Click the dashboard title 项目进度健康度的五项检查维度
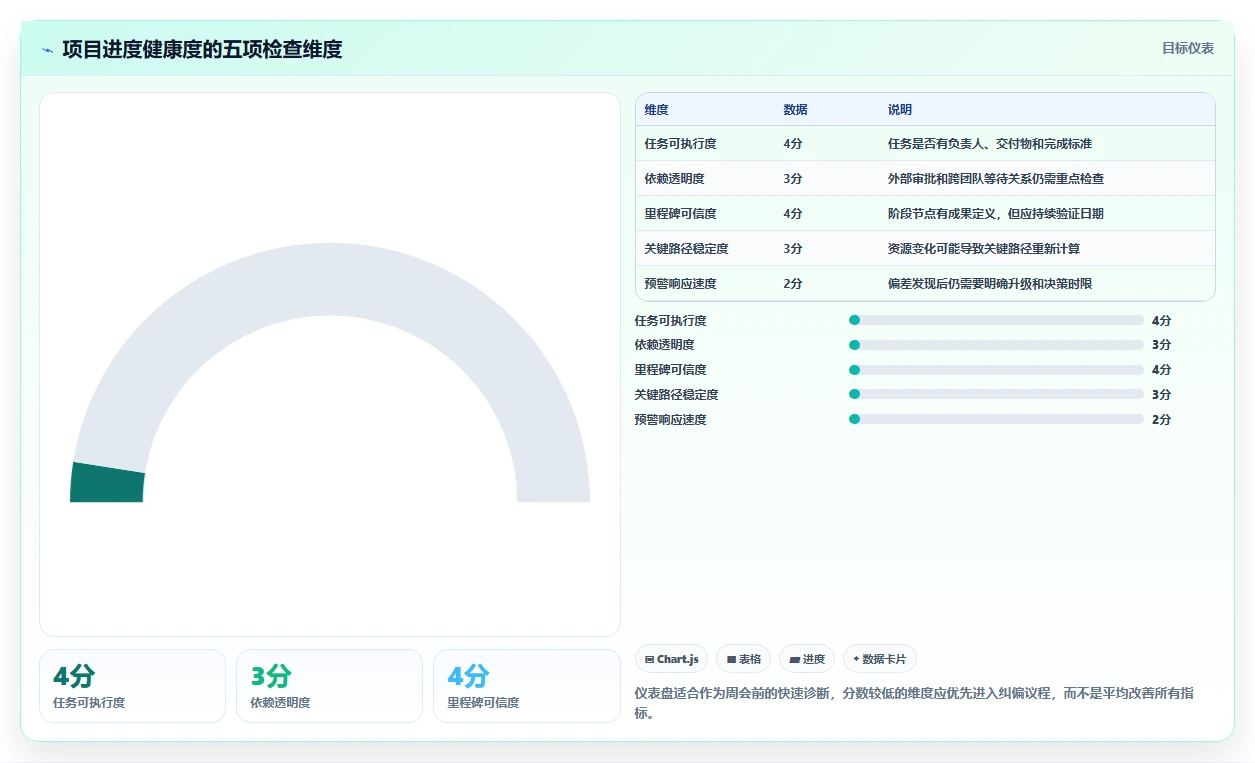Screen dimensions: 1255x763 click(x=202, y=49)
